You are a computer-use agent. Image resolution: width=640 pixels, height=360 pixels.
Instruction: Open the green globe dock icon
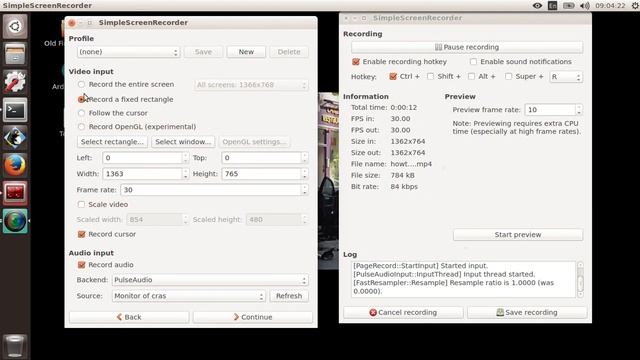coord(15,221)
